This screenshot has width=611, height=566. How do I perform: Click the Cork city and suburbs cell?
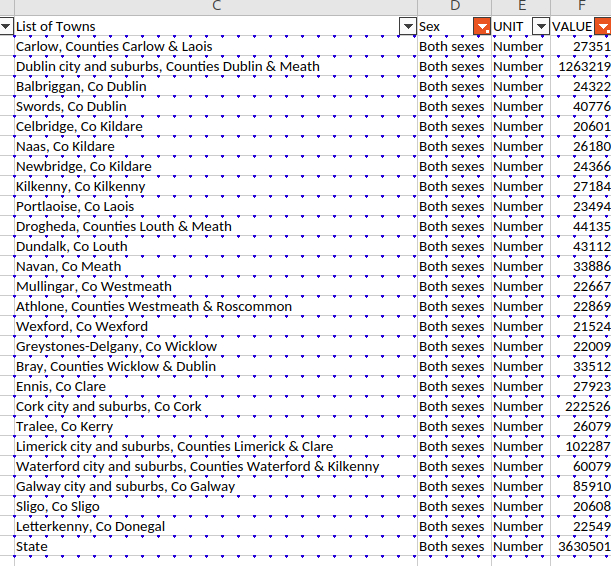[x=109, y=407]
